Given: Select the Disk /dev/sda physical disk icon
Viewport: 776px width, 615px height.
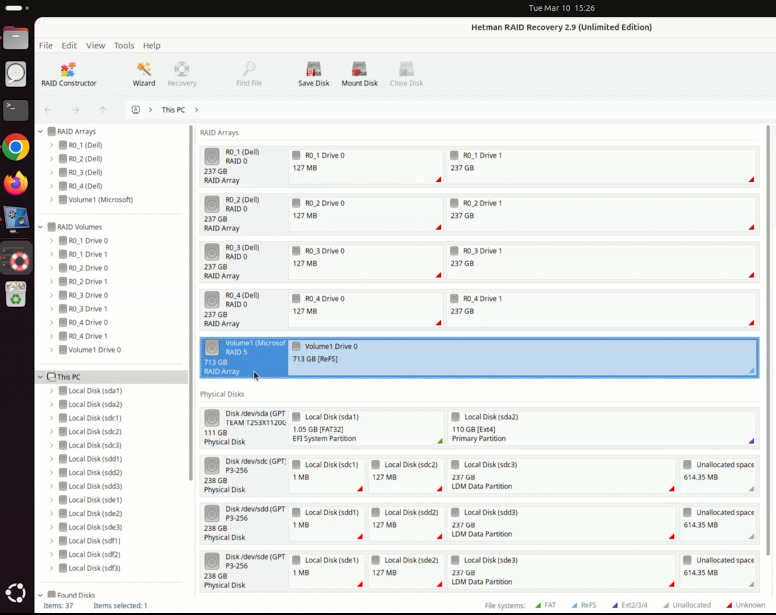Looking at the screenshot, I should pyautogui.click(x=212, y=418).
